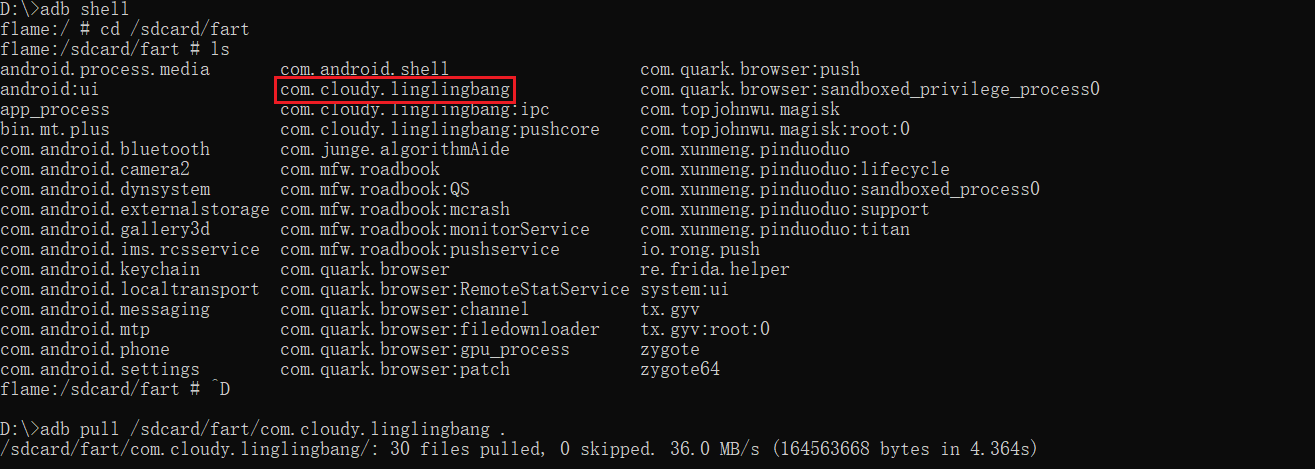Screen dimensions: 1315x469
Task: Click the 'adb shell' command line
Action: click(64, 10)
